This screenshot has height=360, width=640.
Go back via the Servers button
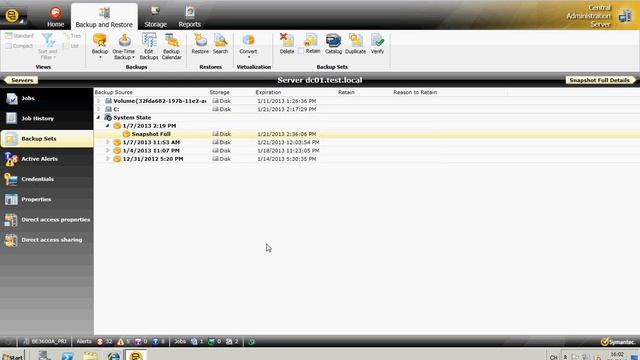21,80
